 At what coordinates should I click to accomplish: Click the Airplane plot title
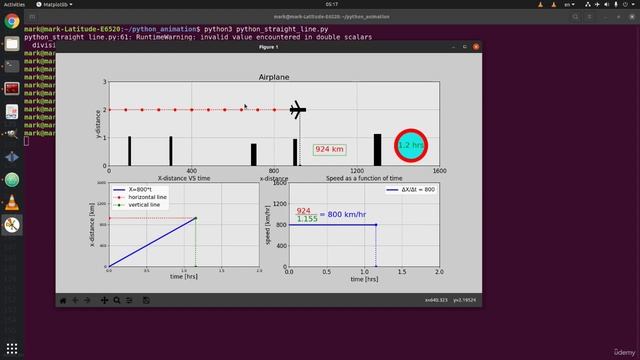point(274,77)
